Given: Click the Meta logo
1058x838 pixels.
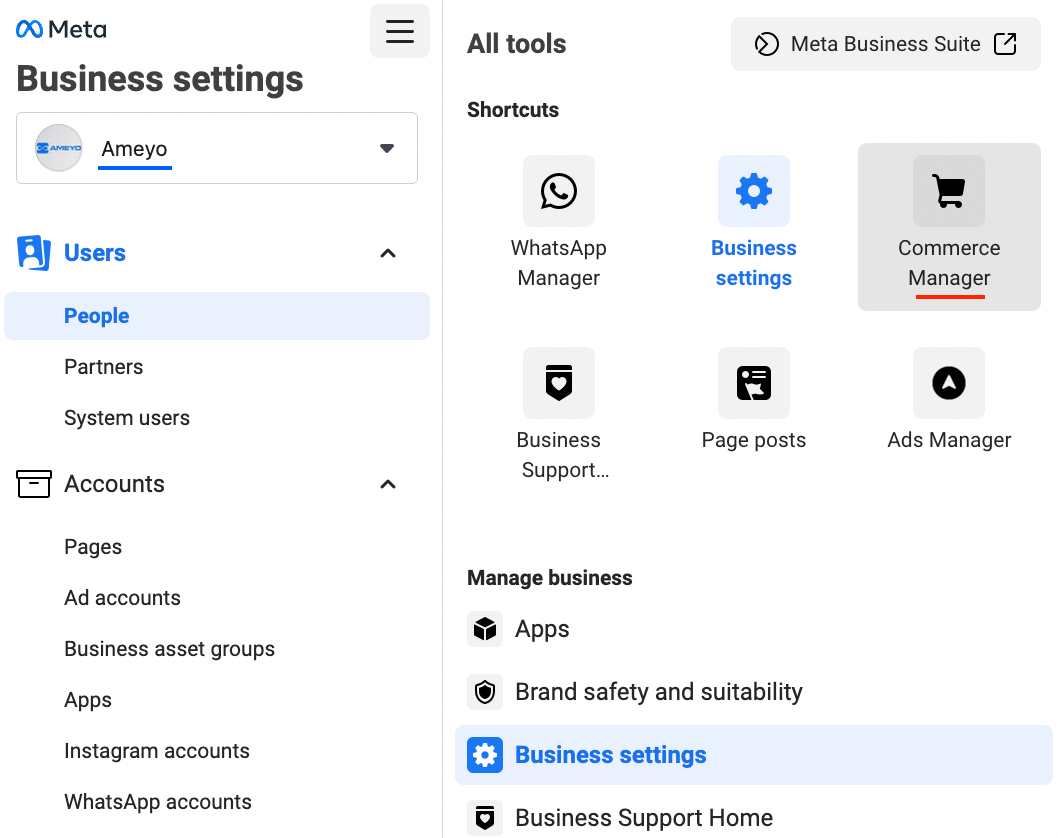Looking at the screenshot, I should [61, 29].
